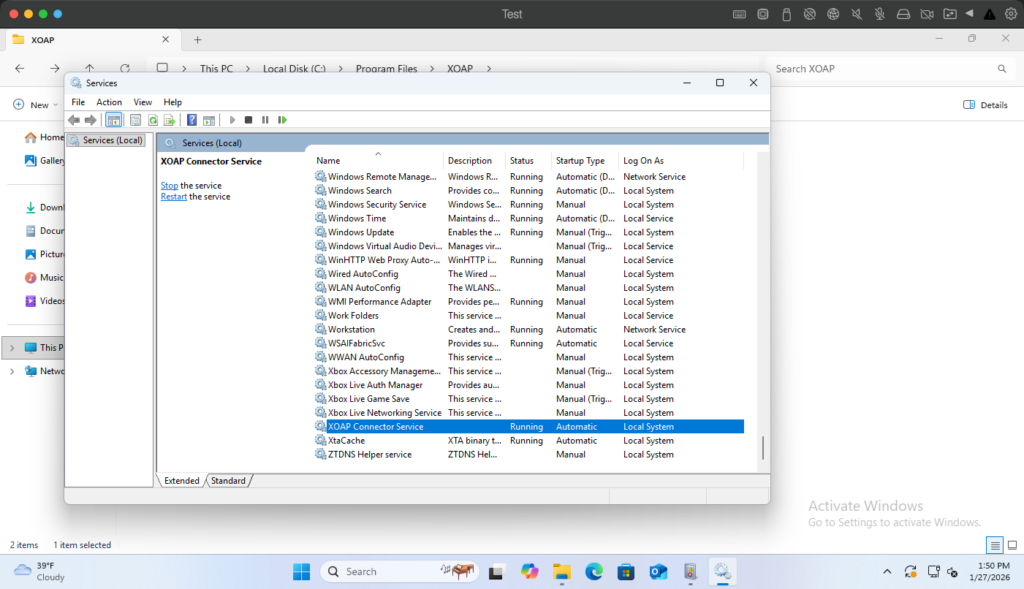The width and height of the screenshot is (1024, 589).
Task: Open the Properties toolbar icon
Action: tap(135, 120)
